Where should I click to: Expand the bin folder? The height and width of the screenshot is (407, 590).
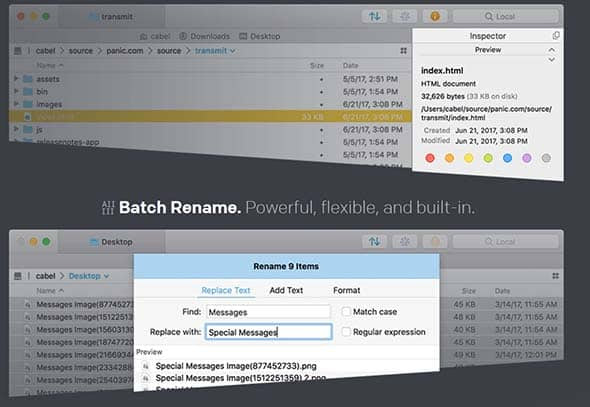pyautogui.click(x=16, y=91)
